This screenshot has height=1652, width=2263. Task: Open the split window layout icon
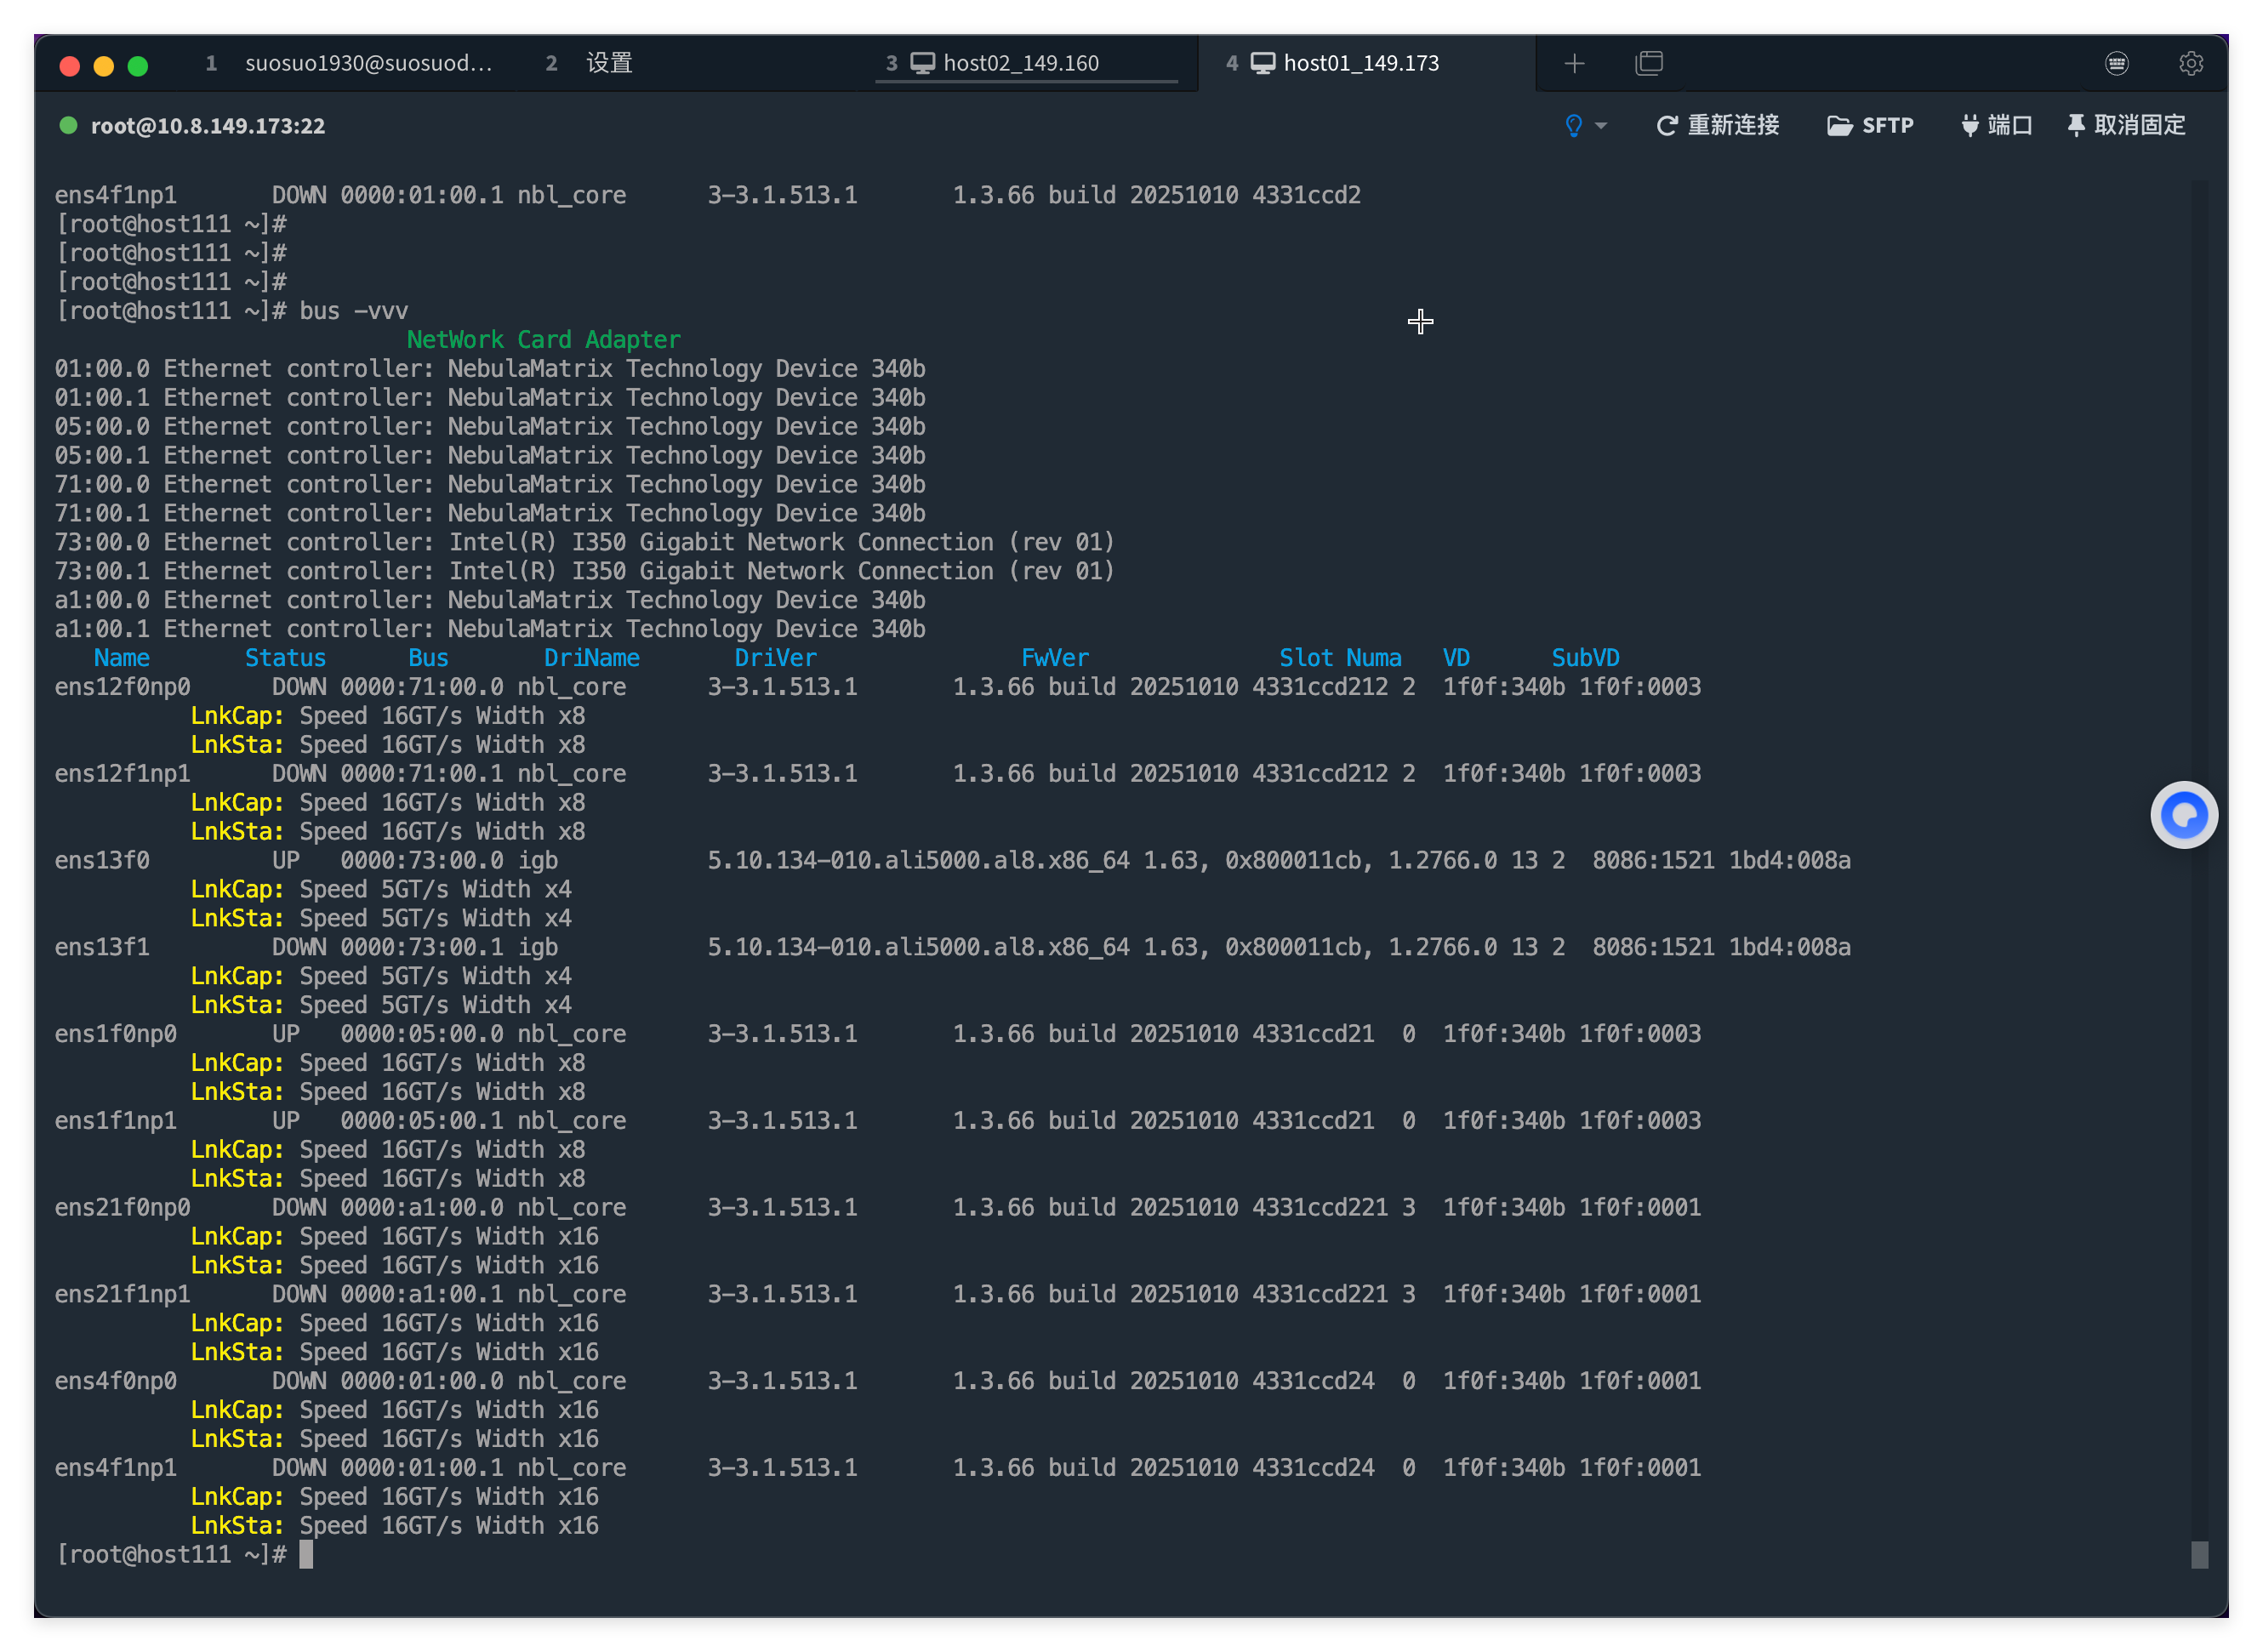(1649, 63)
